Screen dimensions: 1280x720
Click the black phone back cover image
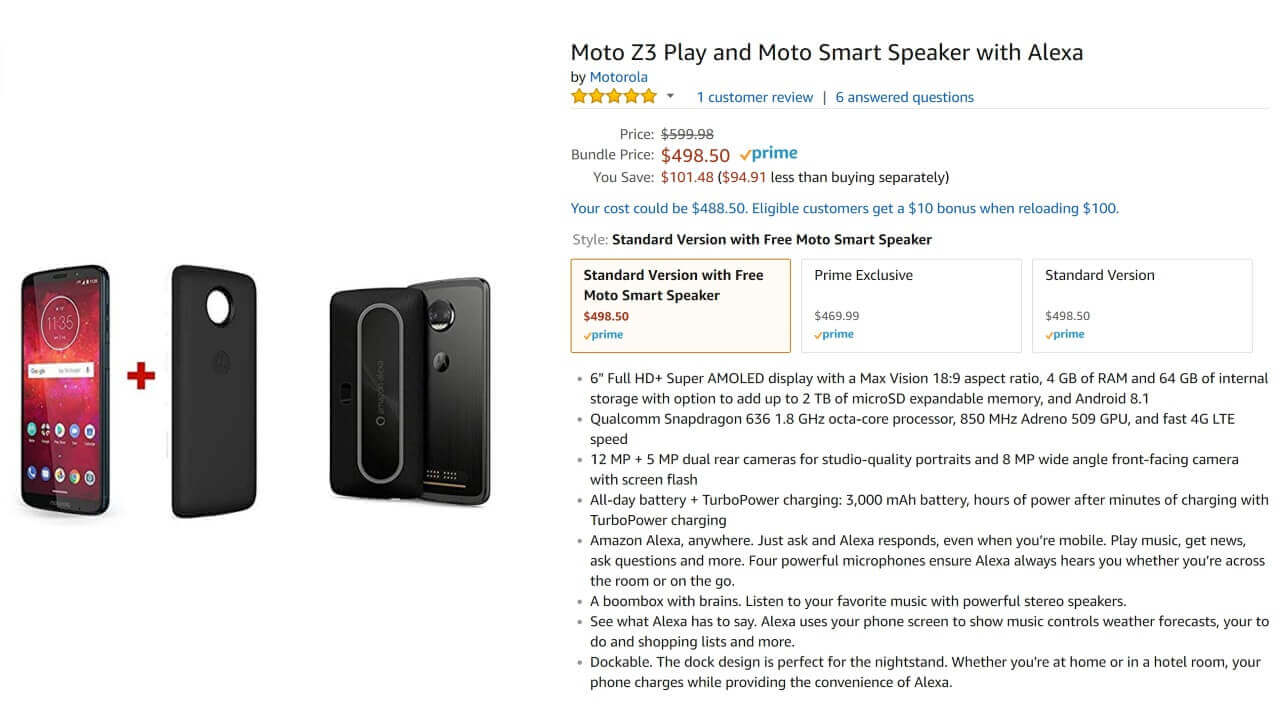coord(215,390)
